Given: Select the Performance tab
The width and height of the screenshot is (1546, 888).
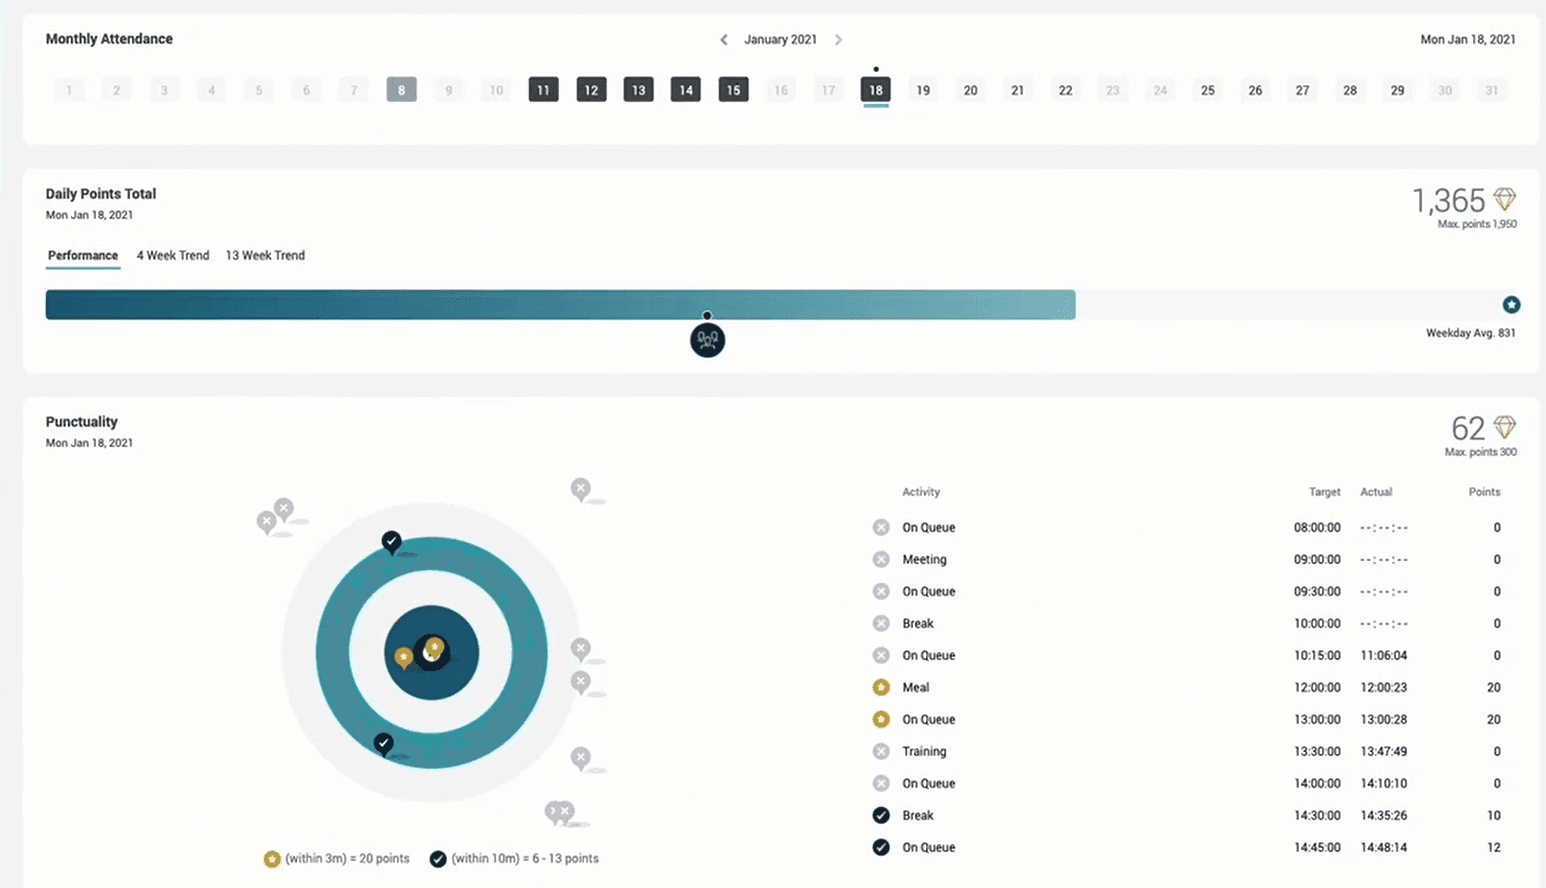Looking at the screenshot, I should (x=82, y=255).
